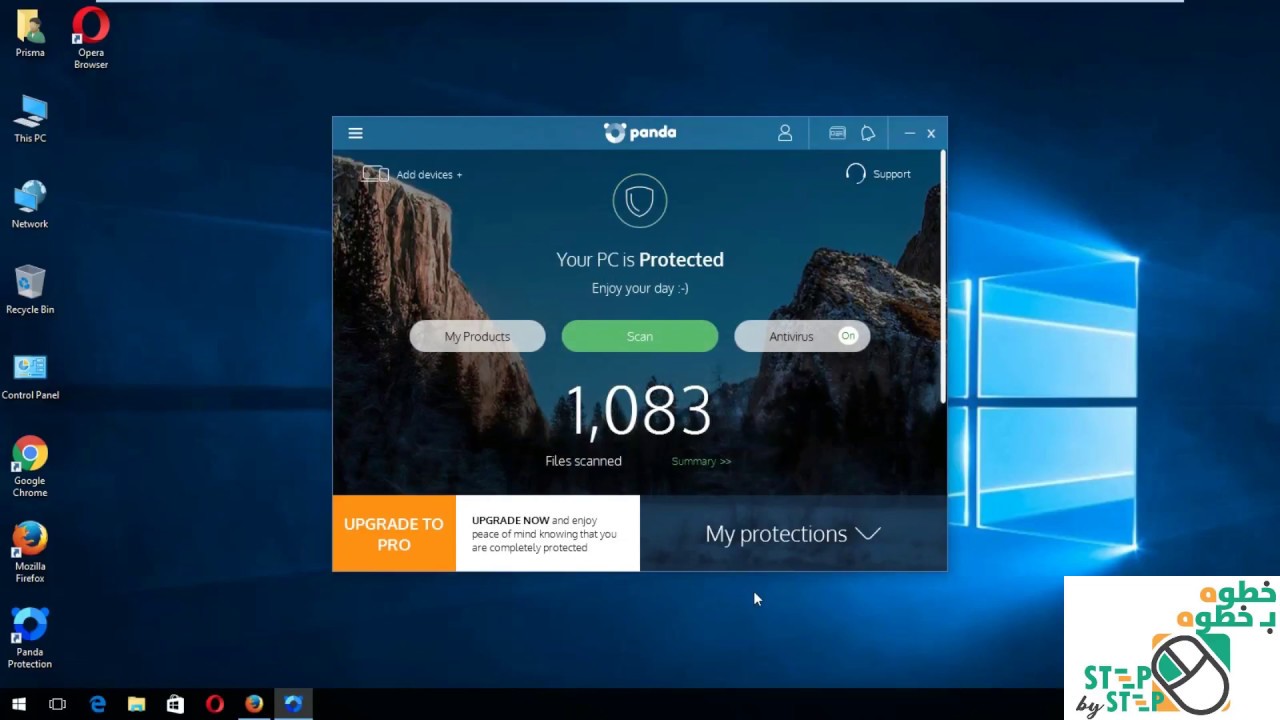Click the Panda window vertical scrollbar
This screenshot has height=720, width=1280.
click(x=942, y=277)
